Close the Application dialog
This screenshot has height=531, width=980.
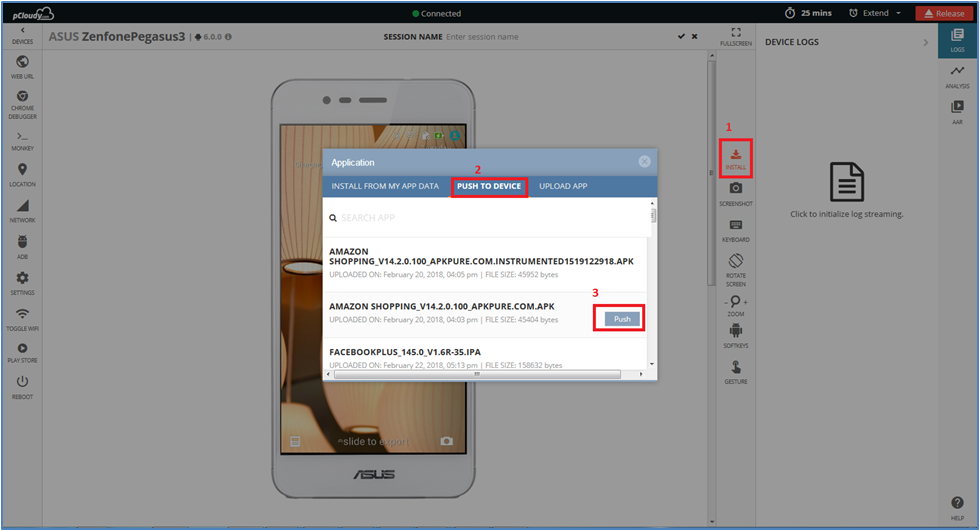[644, 162]
